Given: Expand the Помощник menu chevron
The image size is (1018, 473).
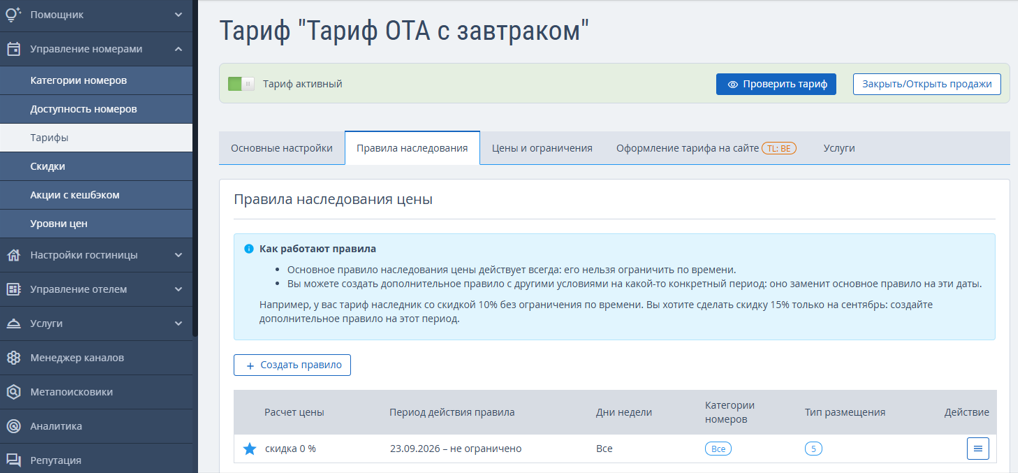Looking at the screenshot, I should coord(179,14).
